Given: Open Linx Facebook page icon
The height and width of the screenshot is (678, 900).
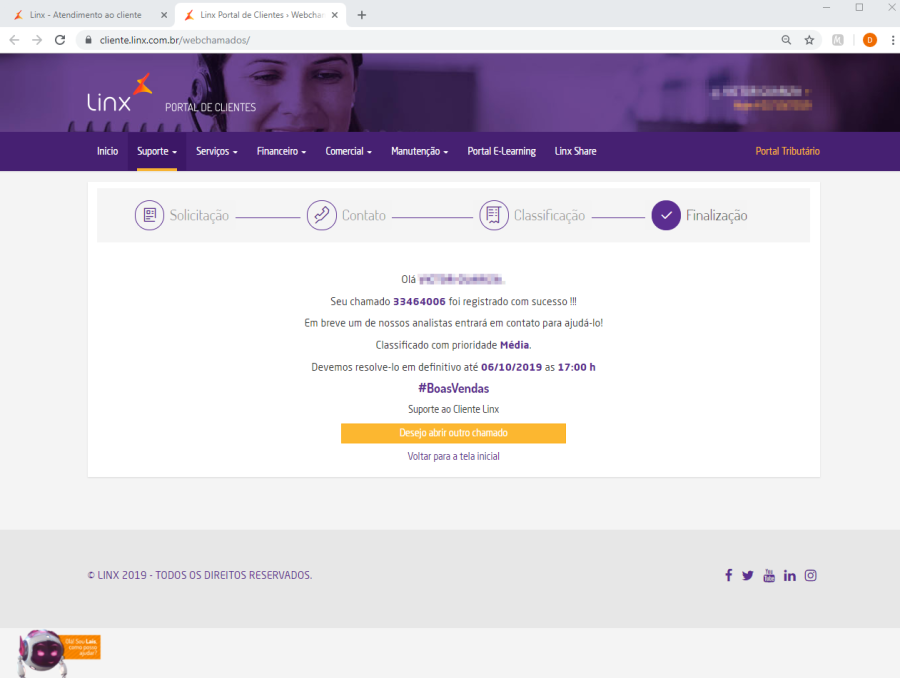Looking at the screenshot, I should pyautogui.click(x=728, y=575).
